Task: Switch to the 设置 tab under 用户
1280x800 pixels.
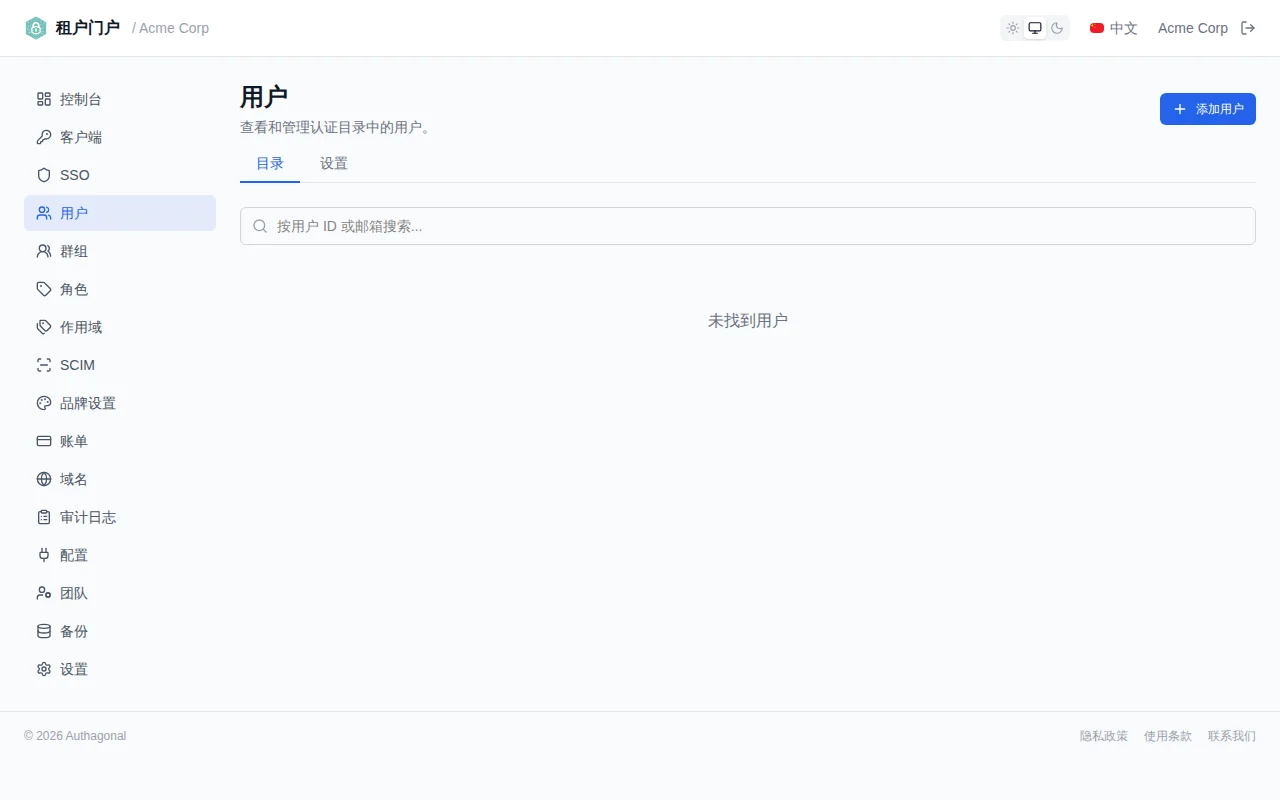Action: coord(334,164)
